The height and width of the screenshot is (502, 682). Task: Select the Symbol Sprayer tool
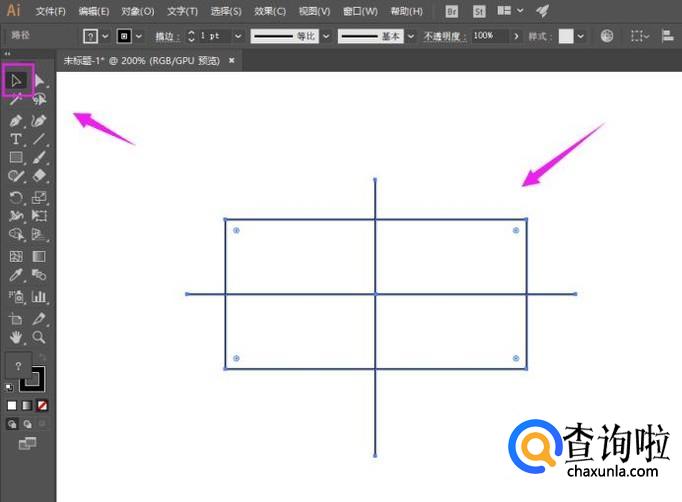click(x=16, y=297)
